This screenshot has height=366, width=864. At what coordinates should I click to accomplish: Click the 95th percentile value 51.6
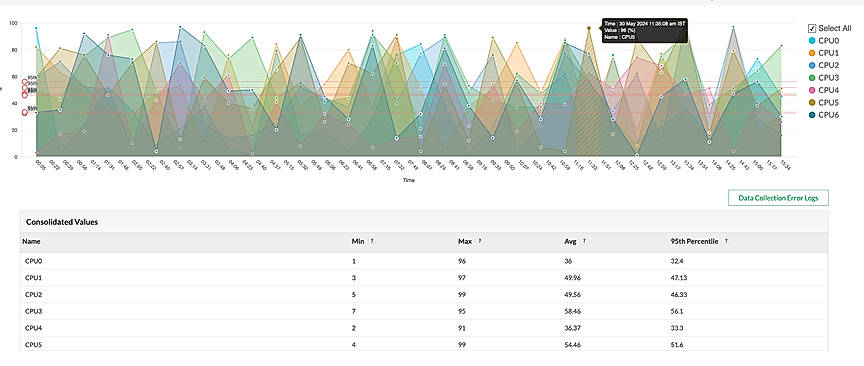point(677,345)
